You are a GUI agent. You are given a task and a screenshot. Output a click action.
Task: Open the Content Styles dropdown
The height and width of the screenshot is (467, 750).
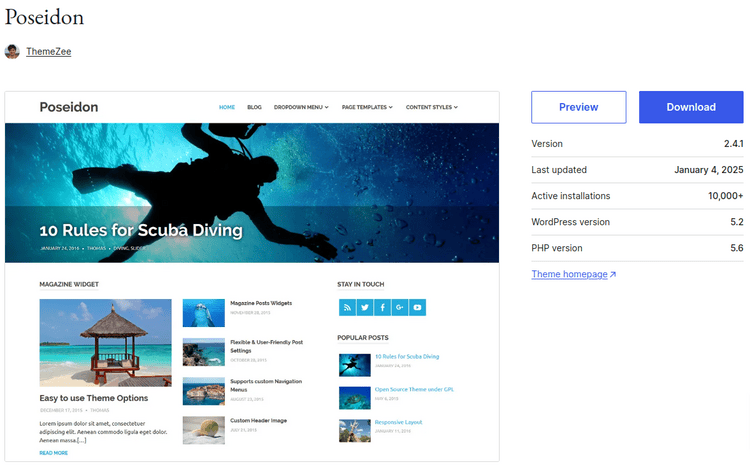point(432,107)
